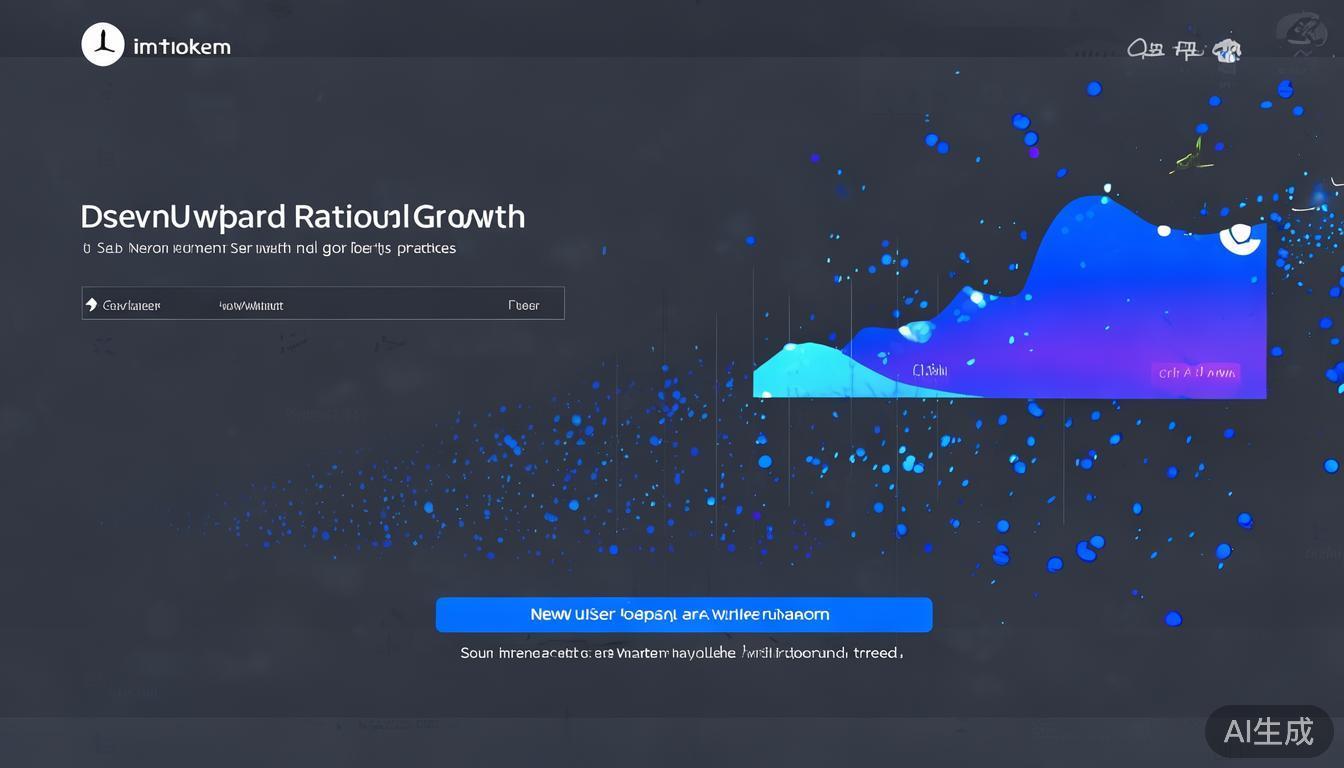This screenshot has height=768, width=1344.
Task: Click the 'AI生成' watermark badge
Action: point(1268,731)
